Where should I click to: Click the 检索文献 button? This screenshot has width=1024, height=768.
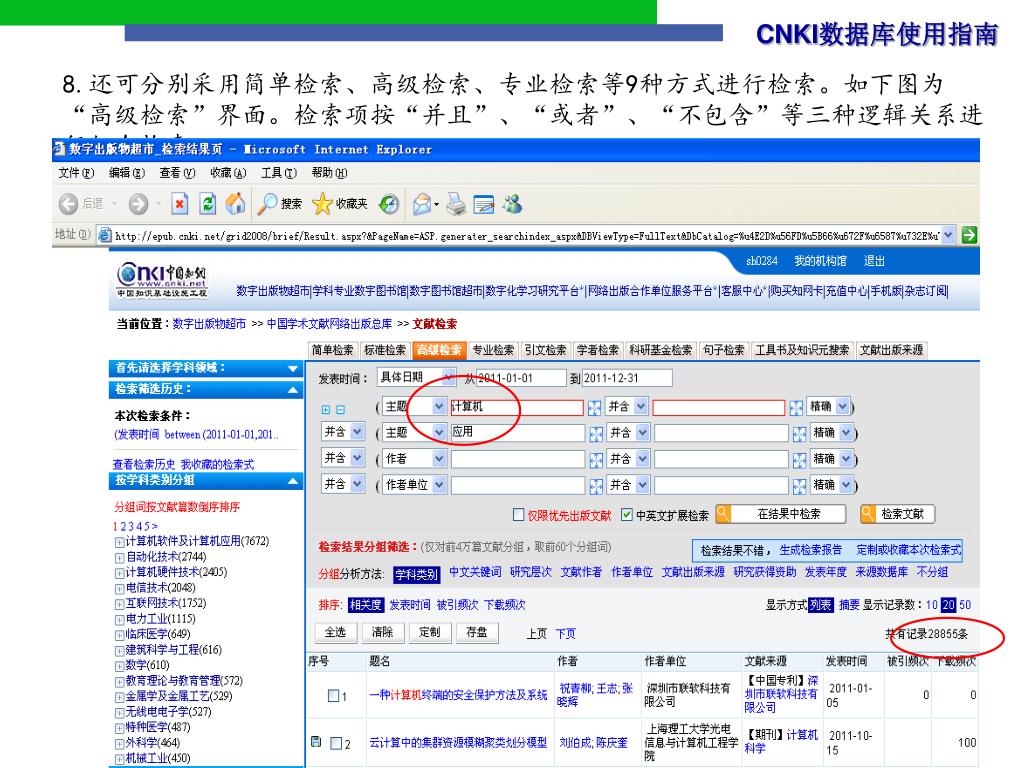point(897,514)
